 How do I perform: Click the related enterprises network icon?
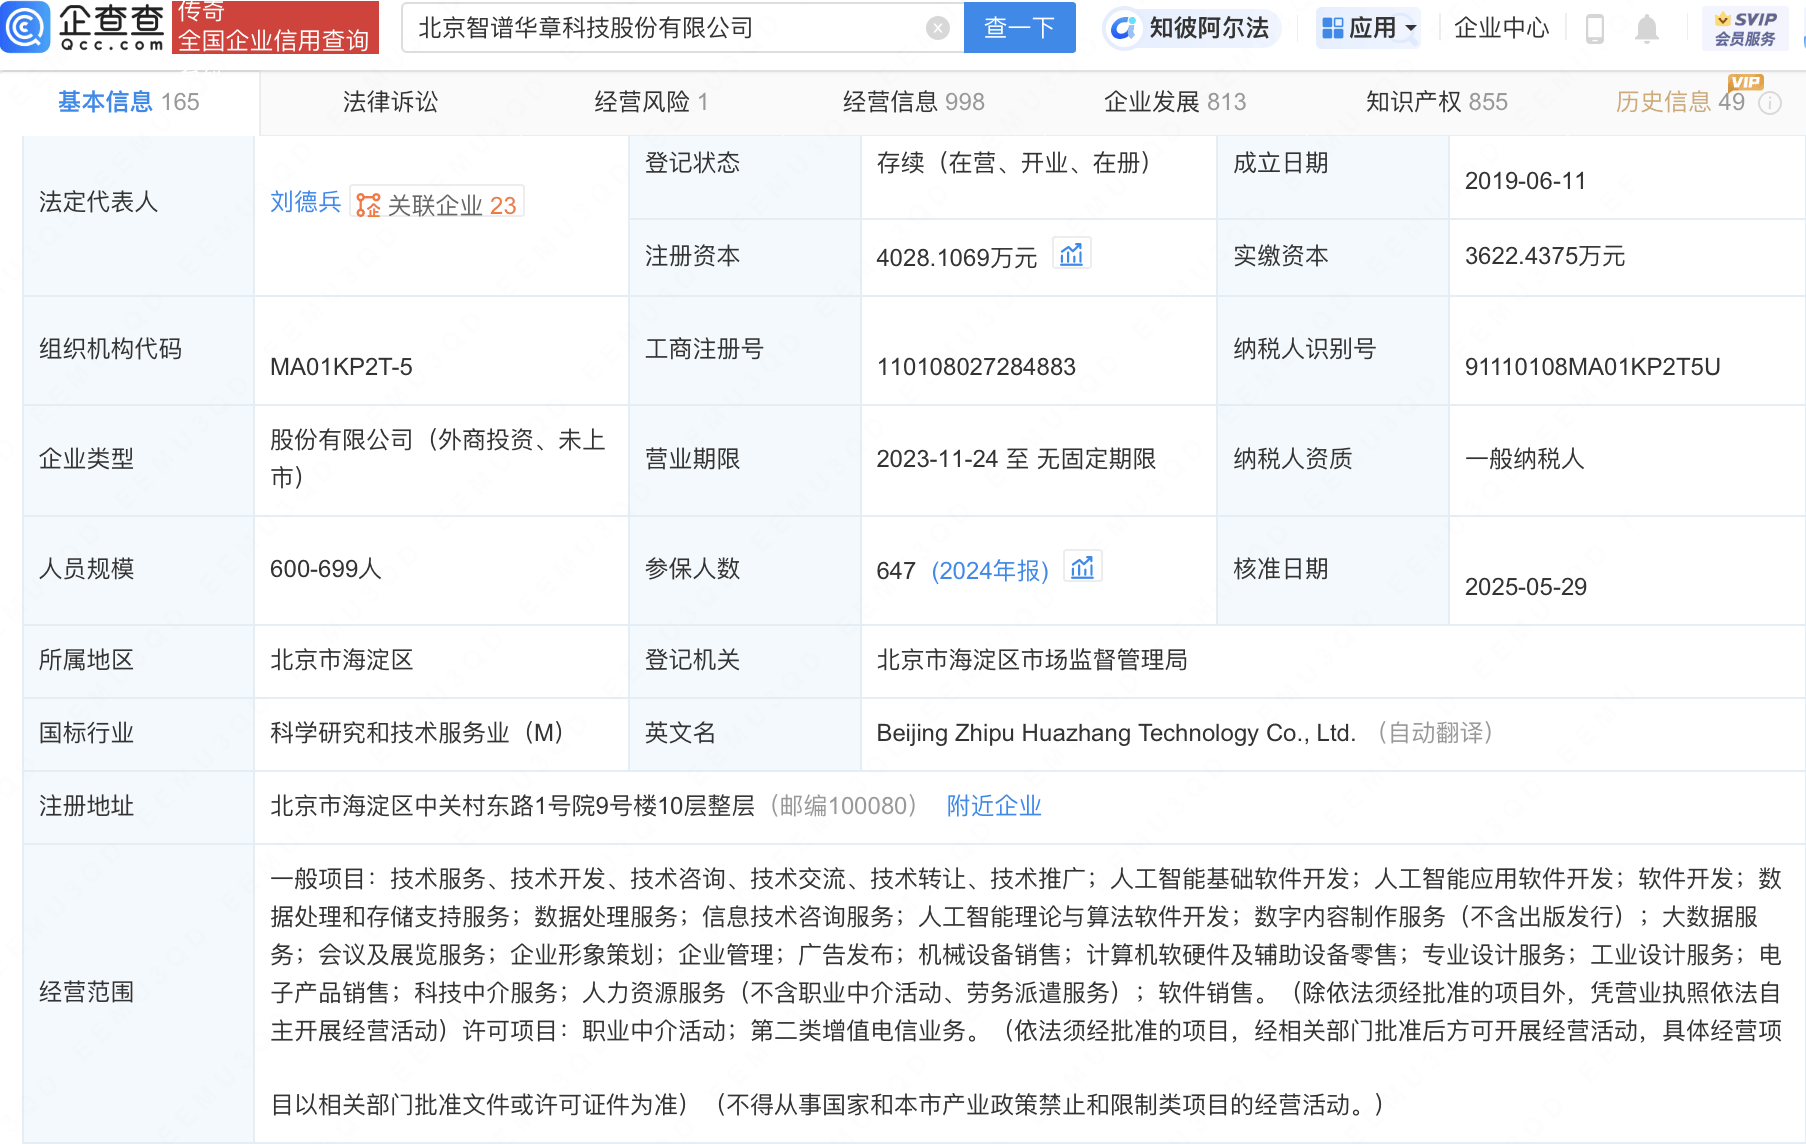368,205
